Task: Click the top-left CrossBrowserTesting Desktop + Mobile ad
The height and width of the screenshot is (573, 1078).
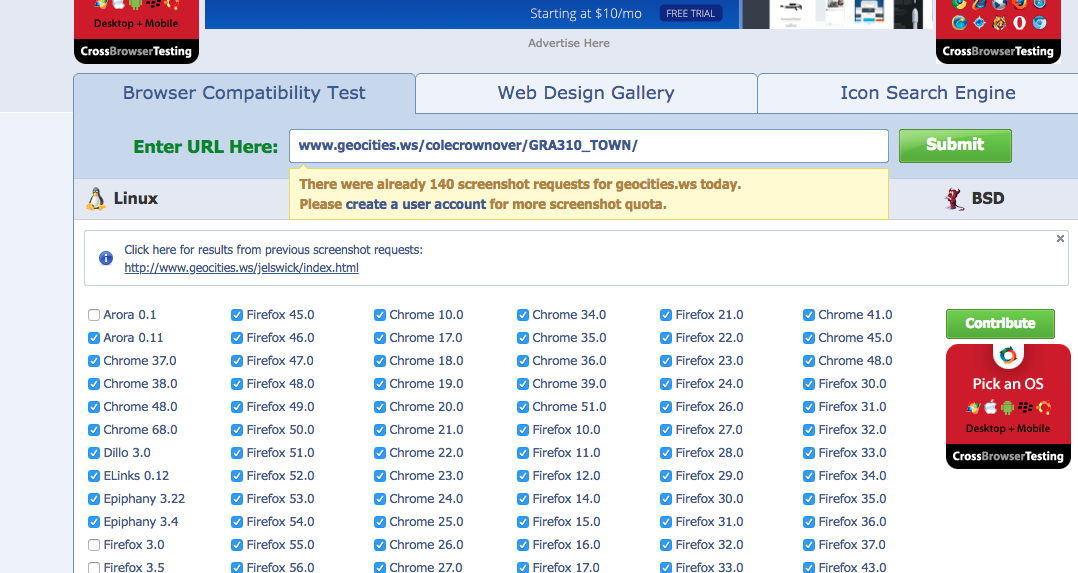Action: (136, 32)
